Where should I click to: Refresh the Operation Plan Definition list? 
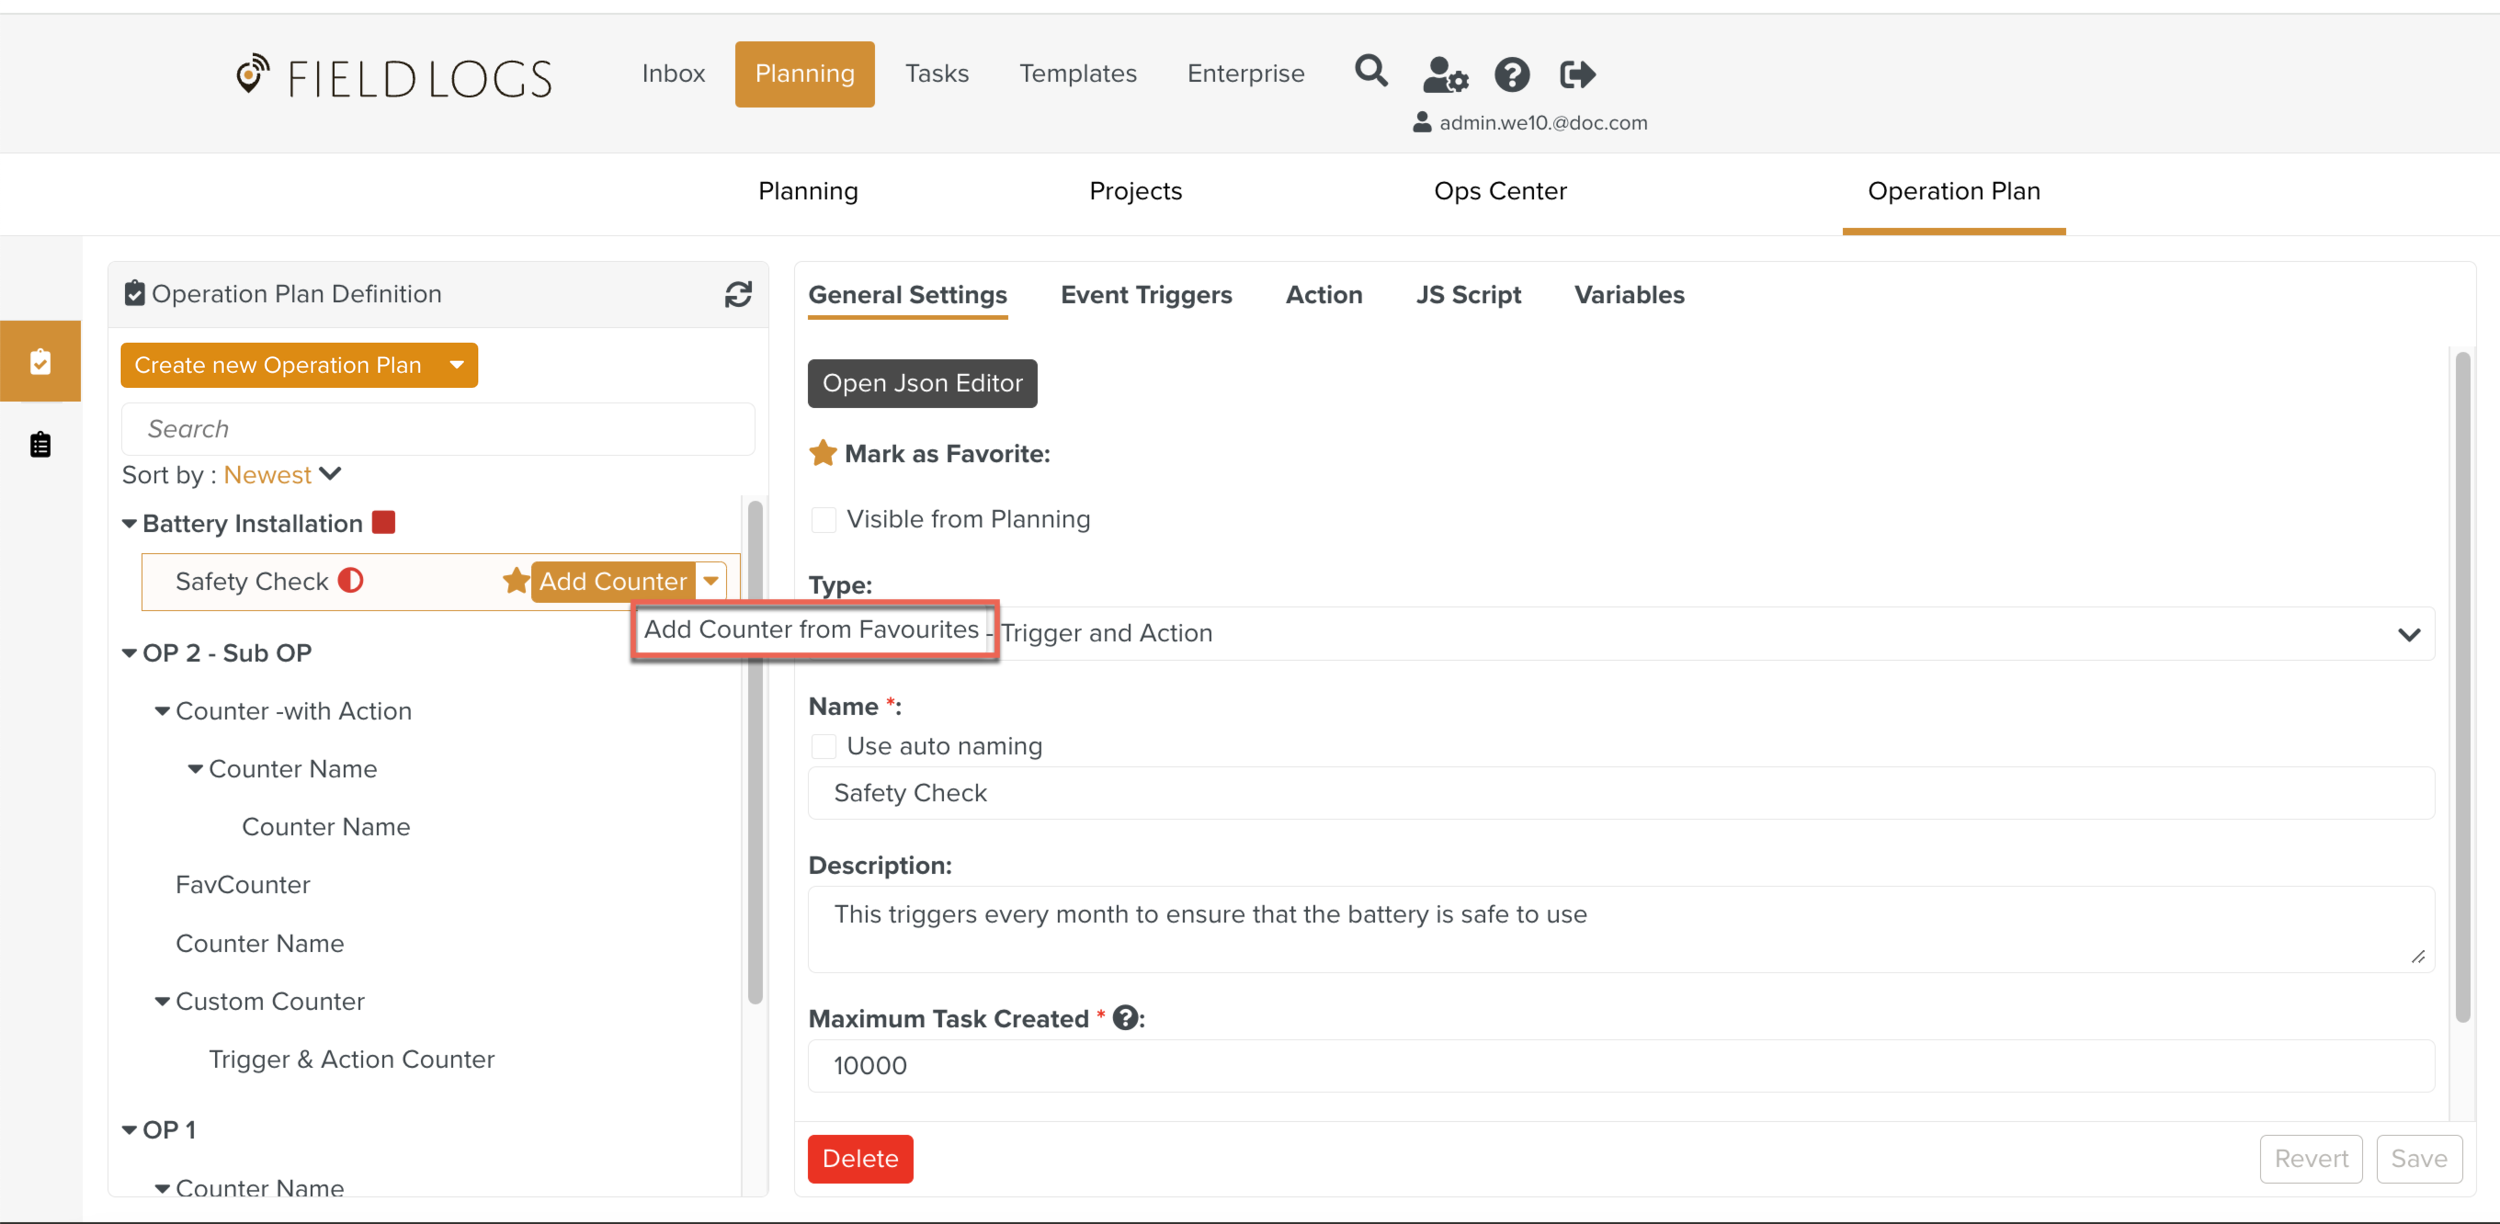(x=738, y=294)
